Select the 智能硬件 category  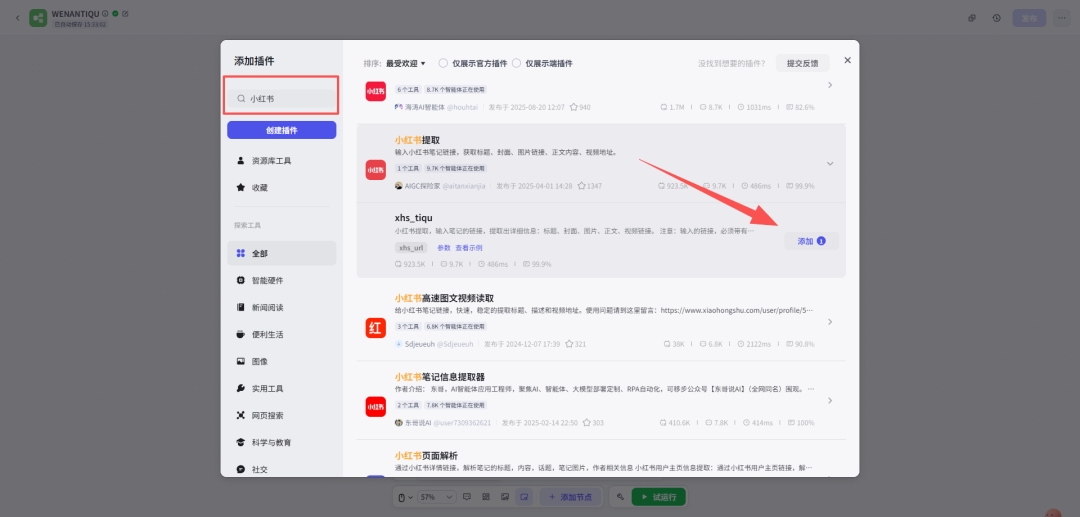(282, 280)
